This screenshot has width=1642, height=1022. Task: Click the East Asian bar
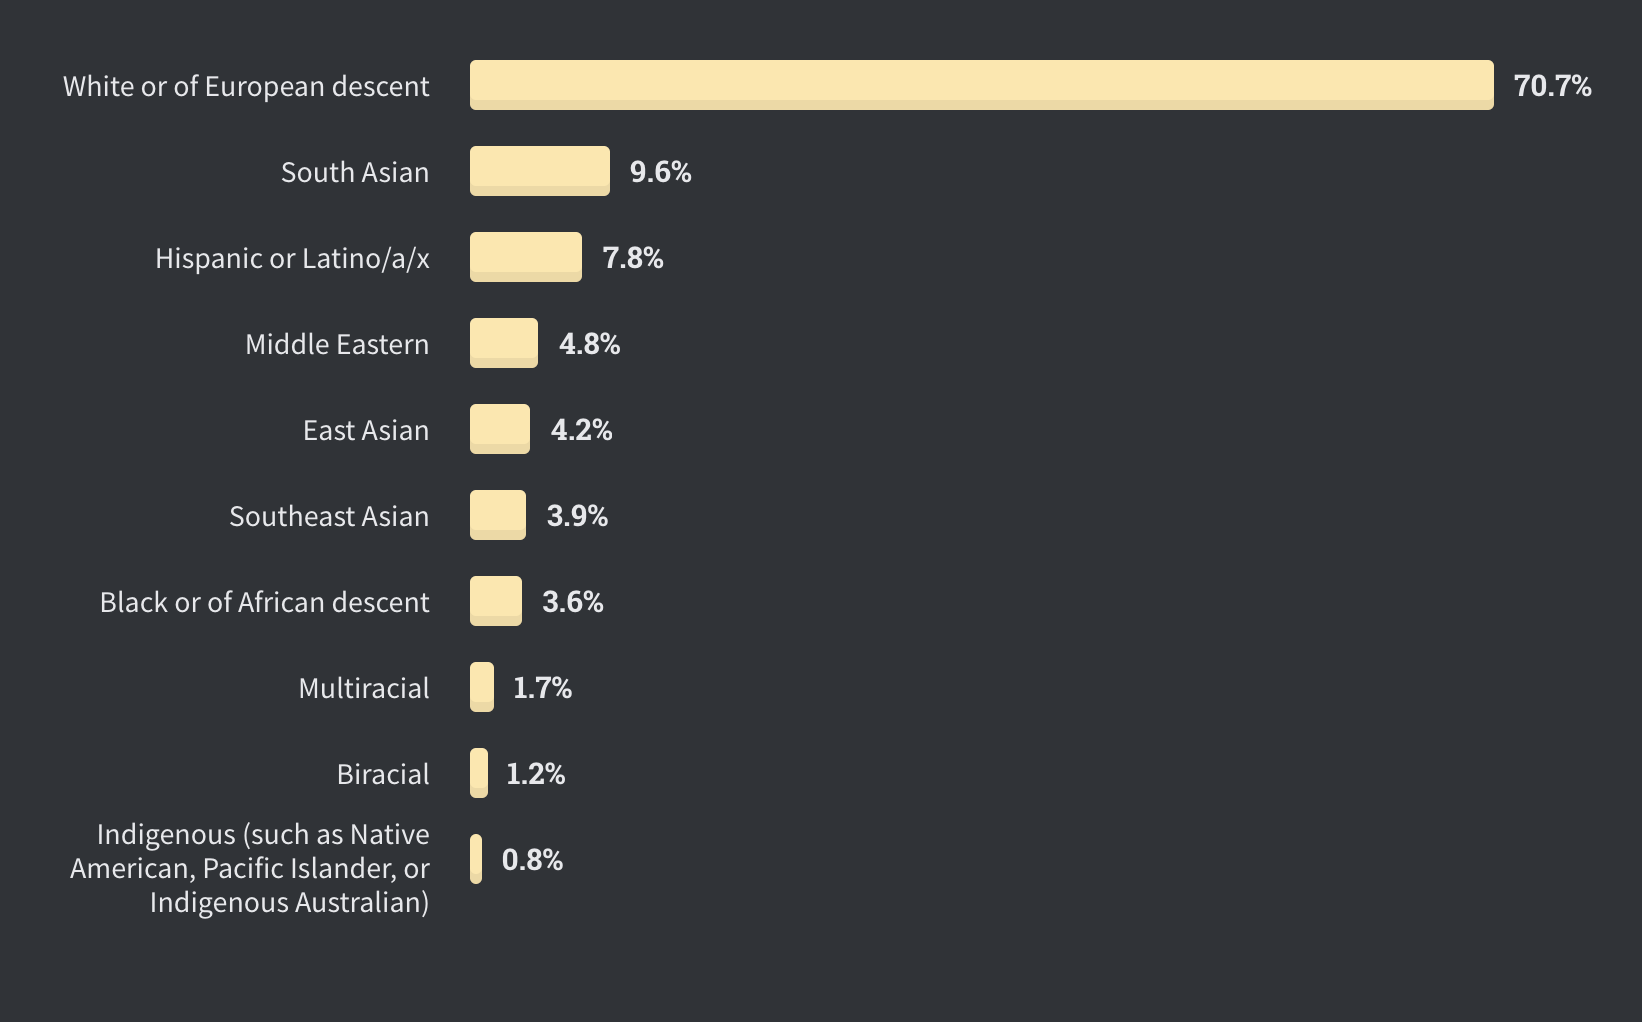click(x=500, y=429)
